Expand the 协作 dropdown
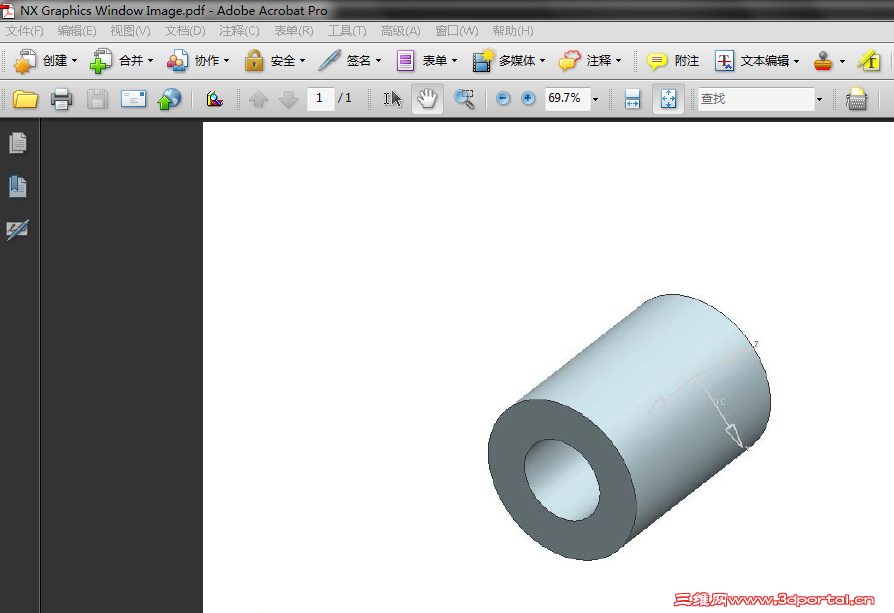Screen dimensions: 894x613 click(x=226, y=61)
